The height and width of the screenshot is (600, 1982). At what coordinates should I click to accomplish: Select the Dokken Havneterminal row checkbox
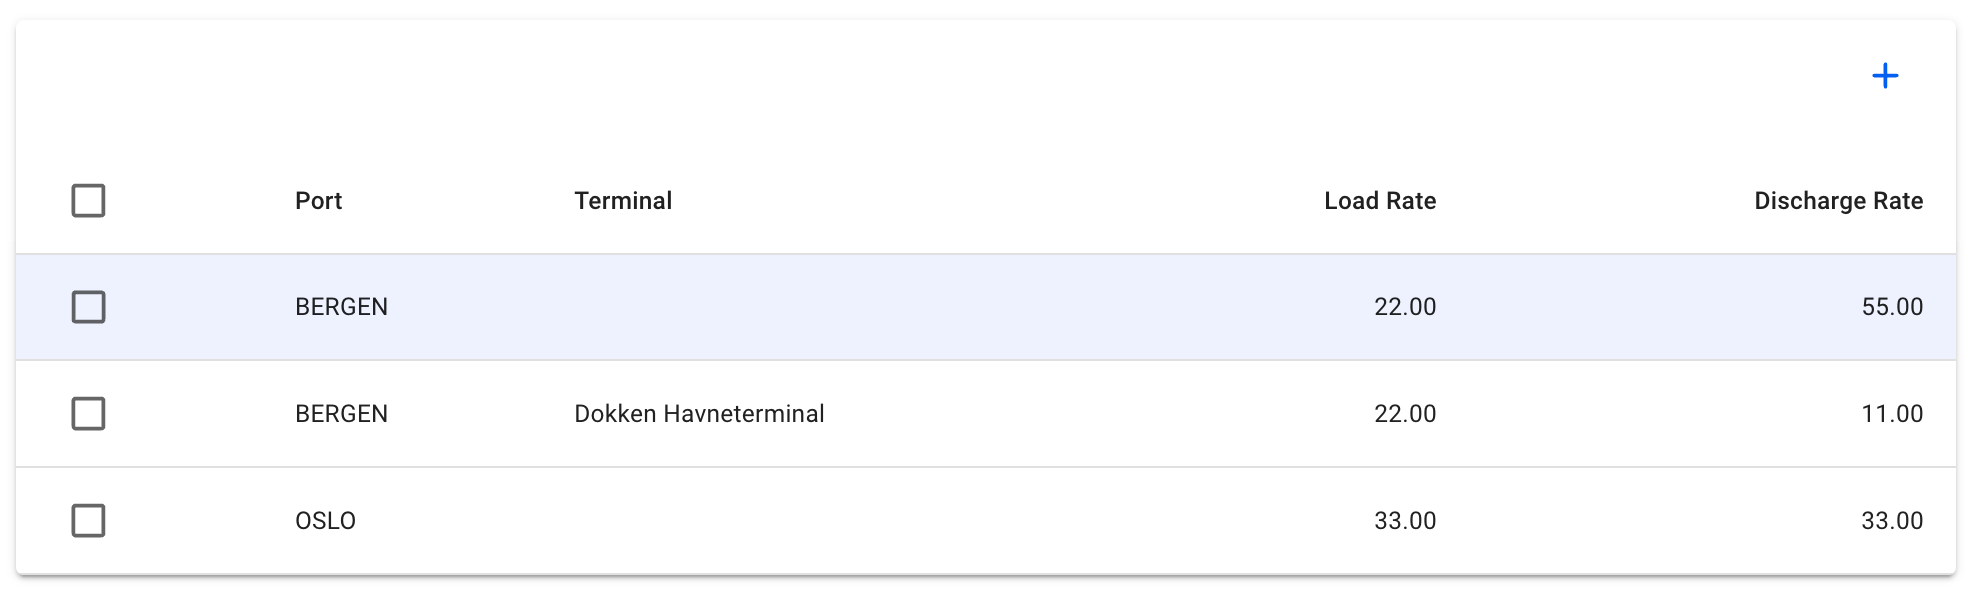(x=88, y=414)
